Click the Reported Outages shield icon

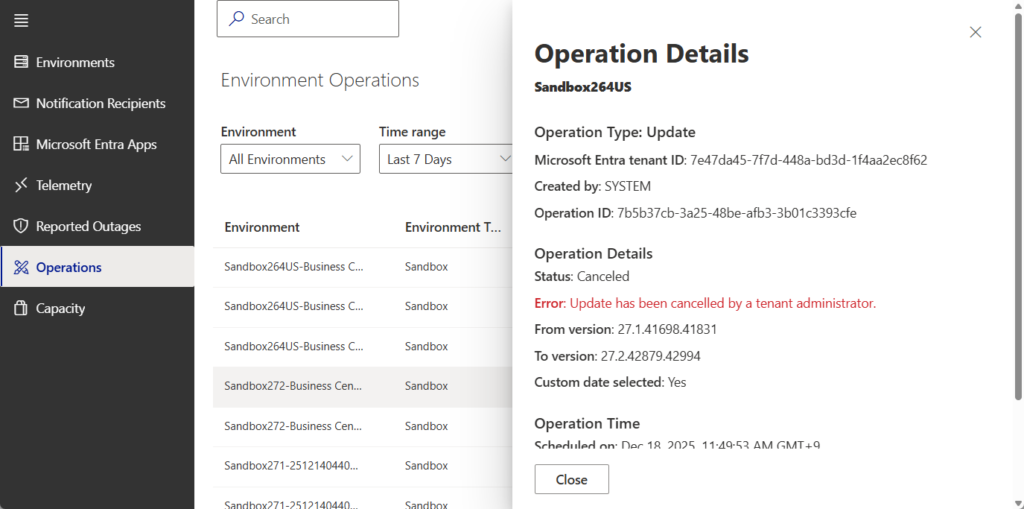(21, 226)
